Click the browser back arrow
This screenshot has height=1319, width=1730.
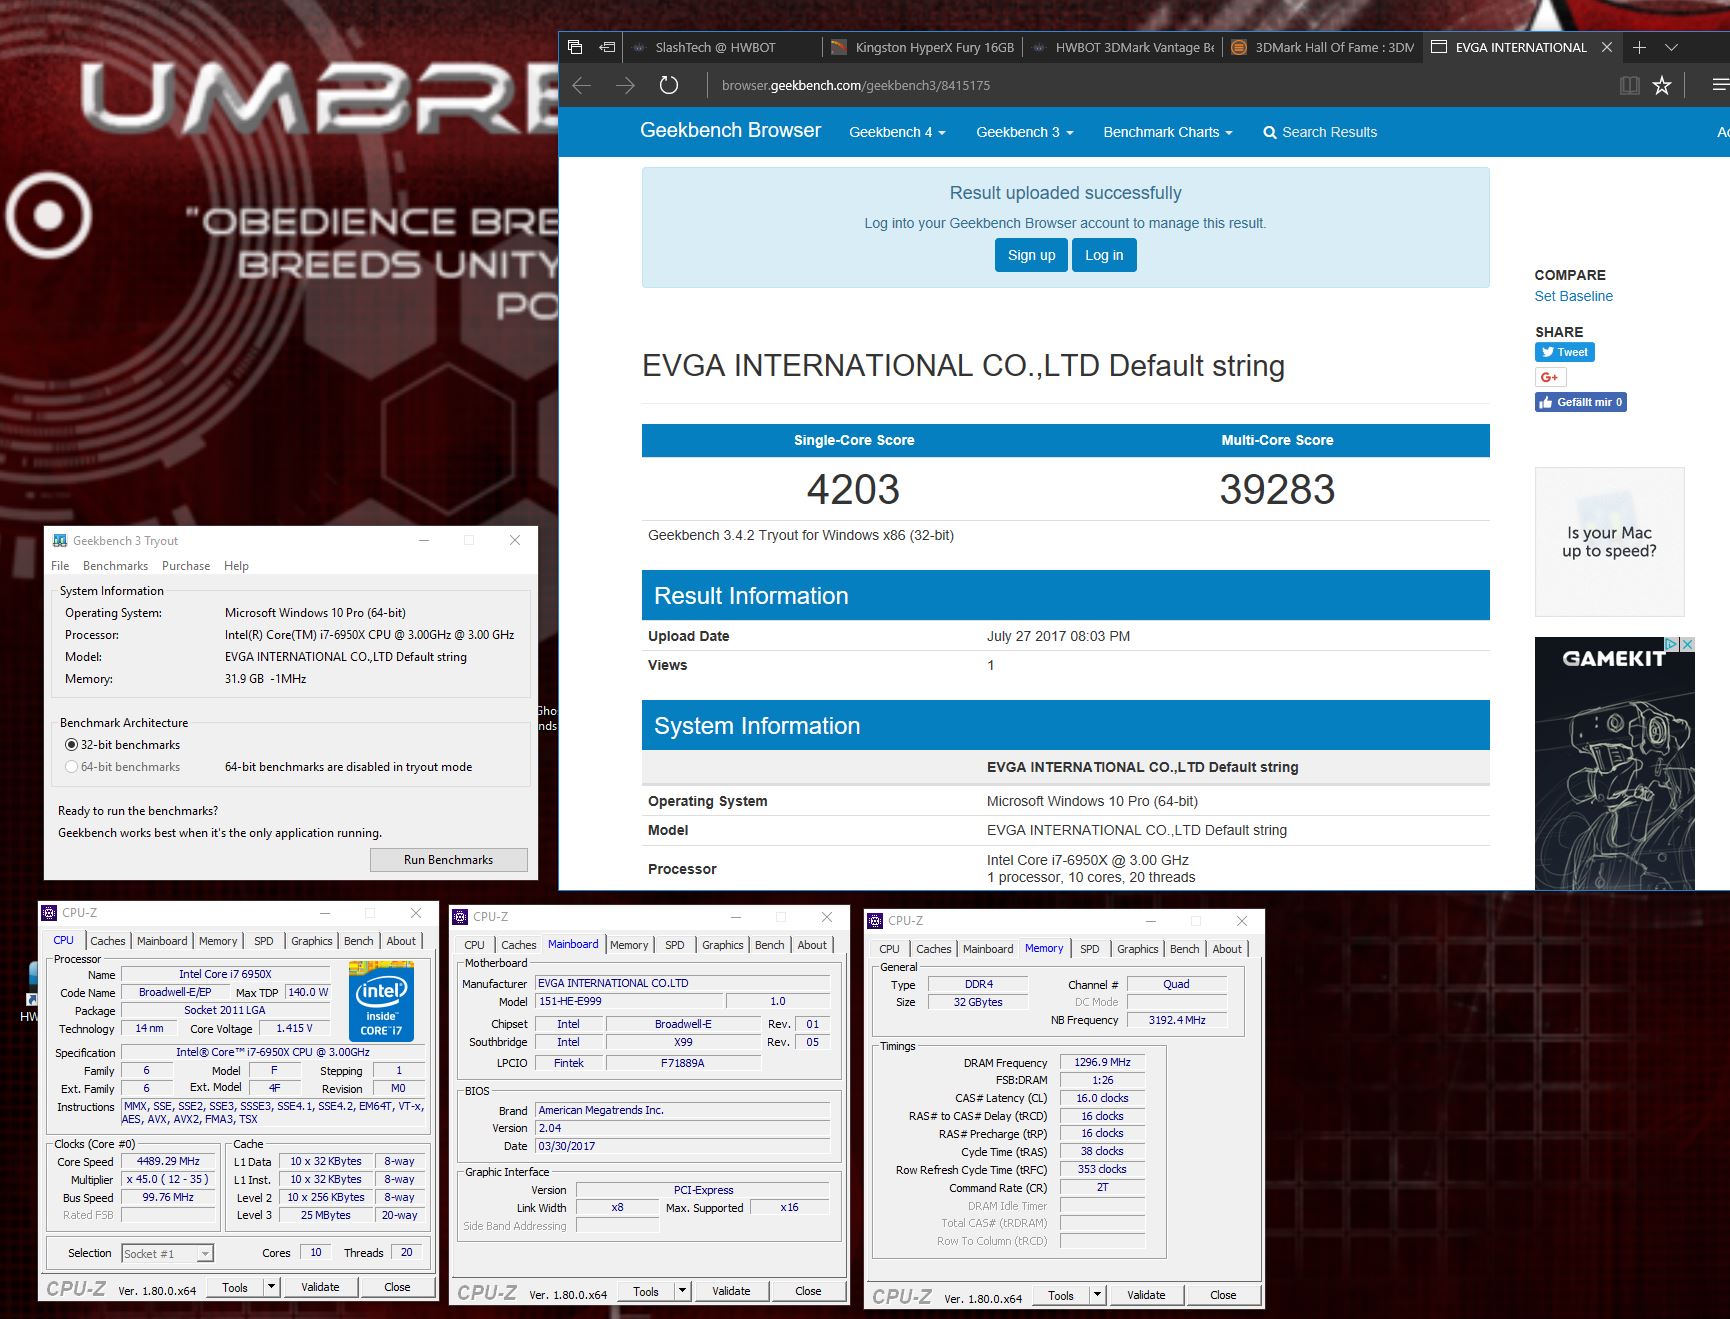pos(581,86)
